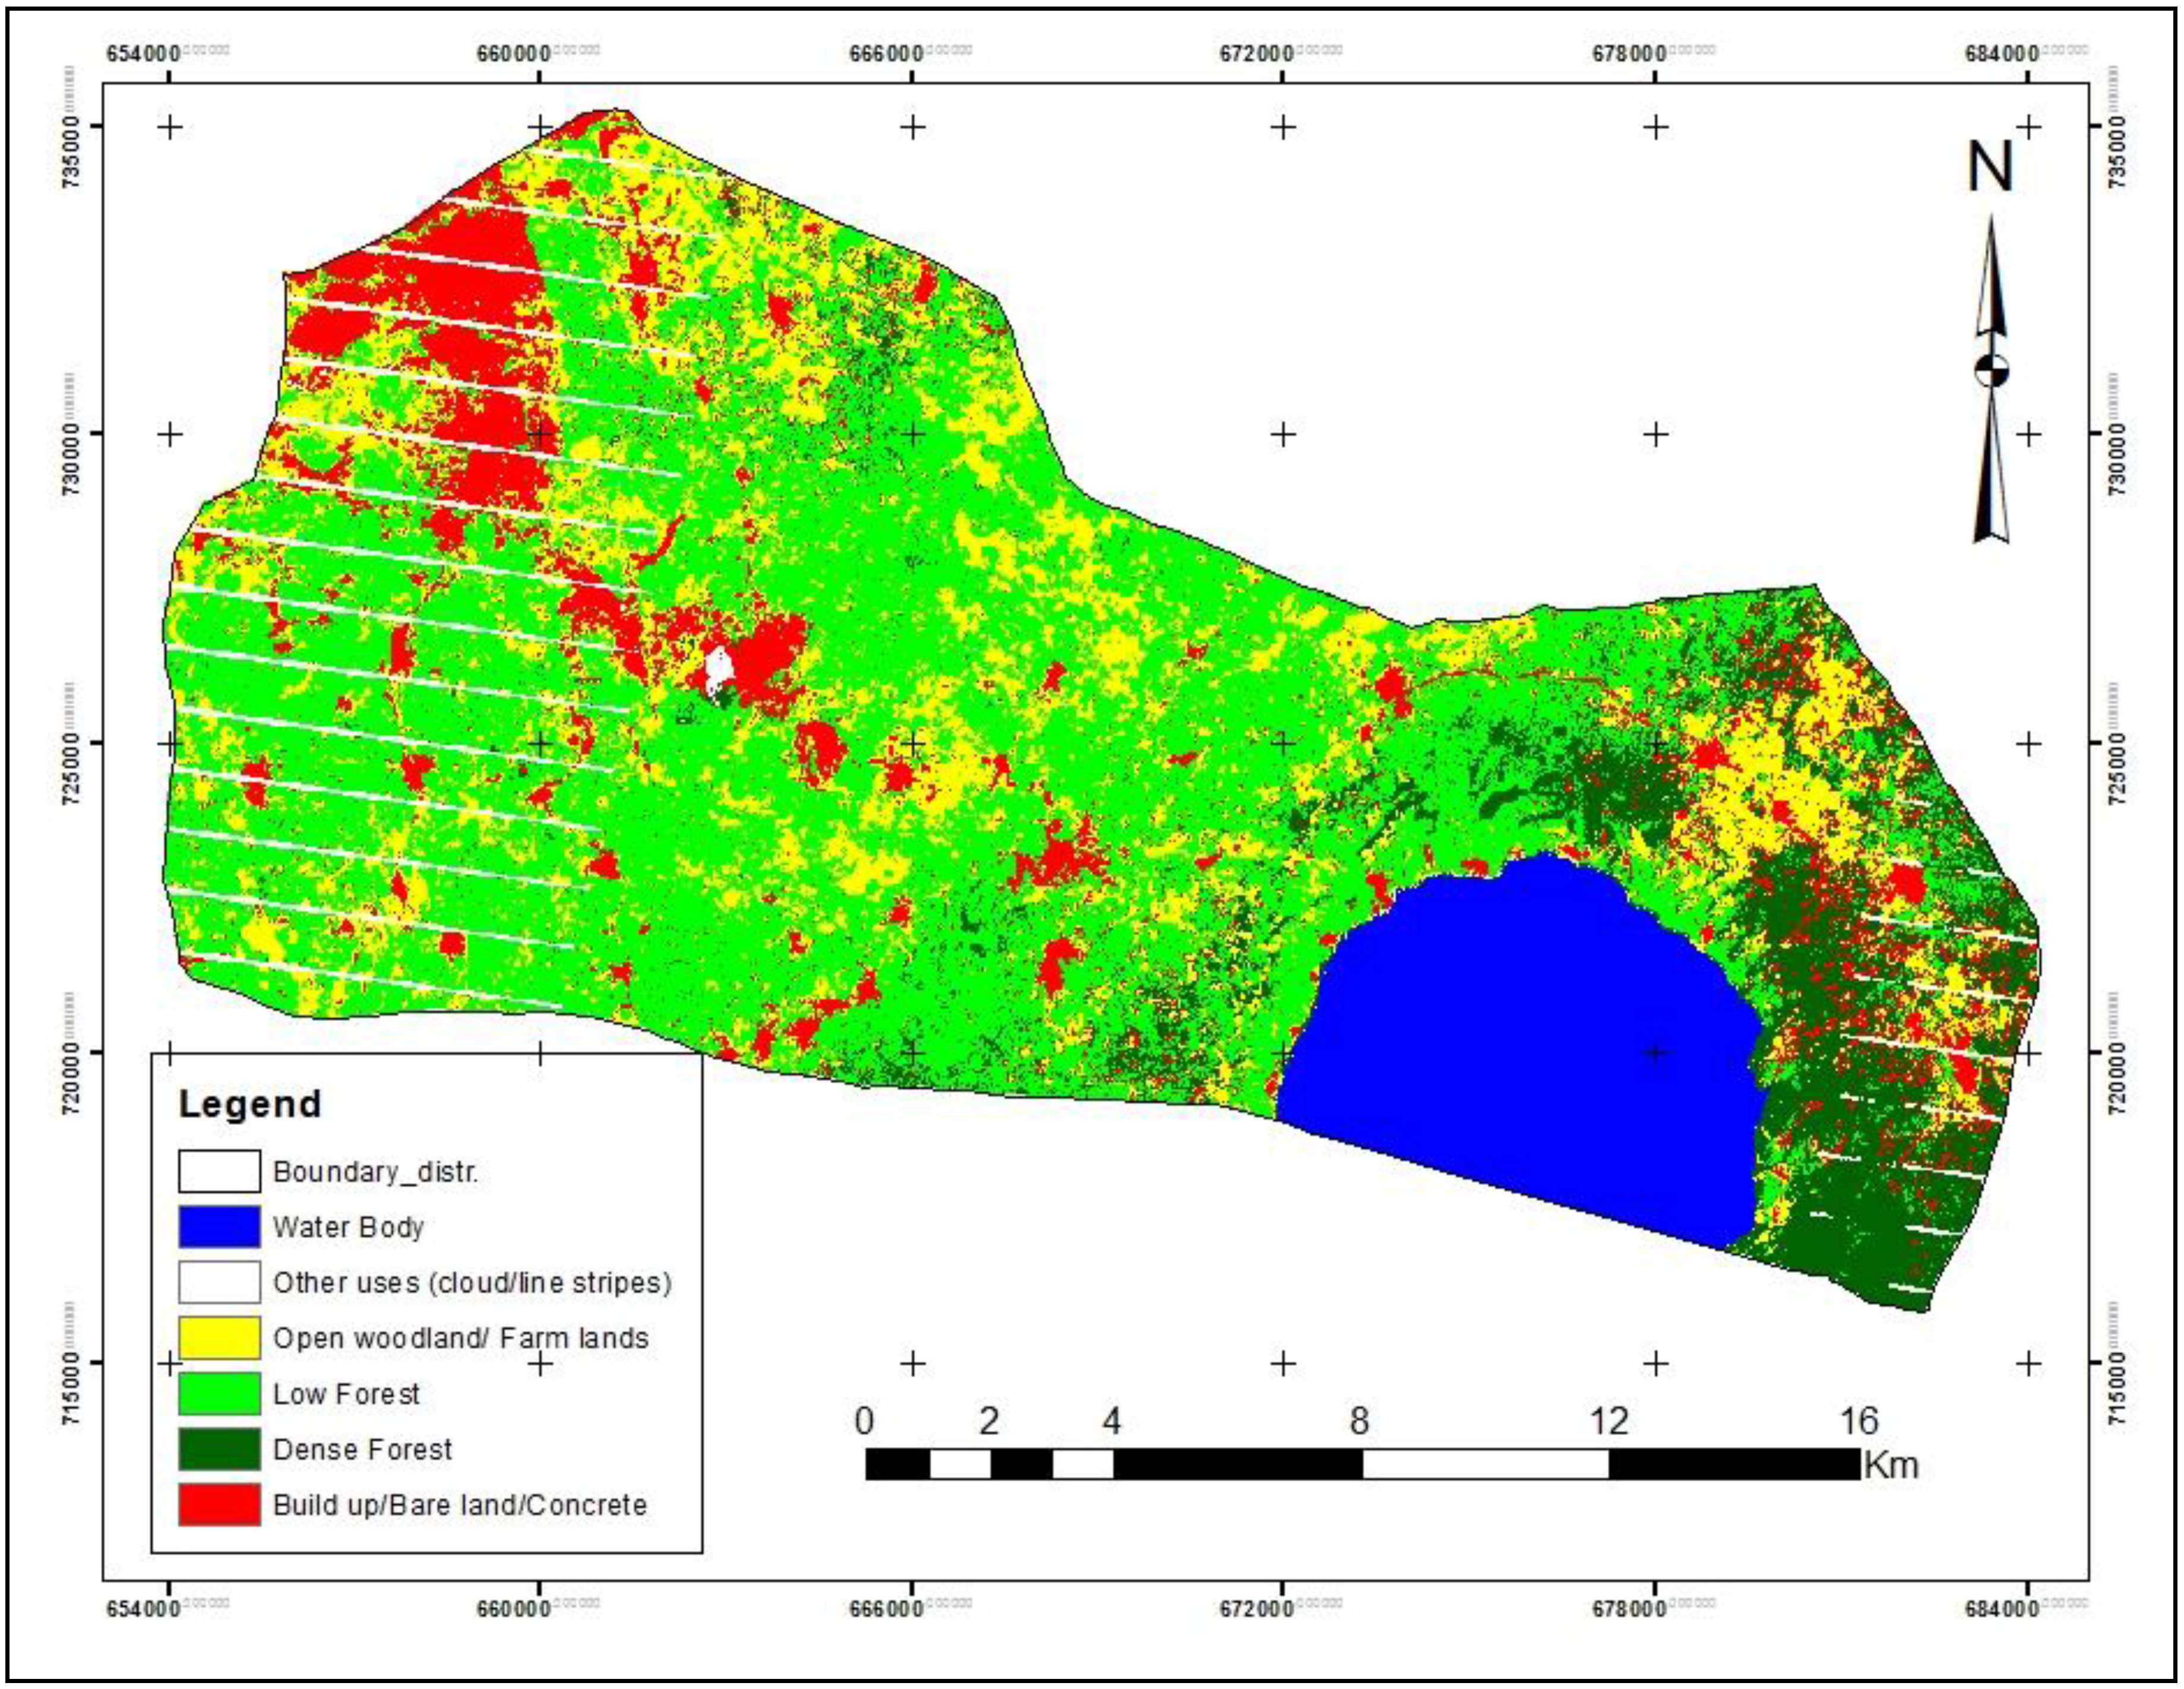Screen dimensions: 2184x1689
Task: Click the Legend title text
Action: pyautogui.click(x=250, y=1104)
